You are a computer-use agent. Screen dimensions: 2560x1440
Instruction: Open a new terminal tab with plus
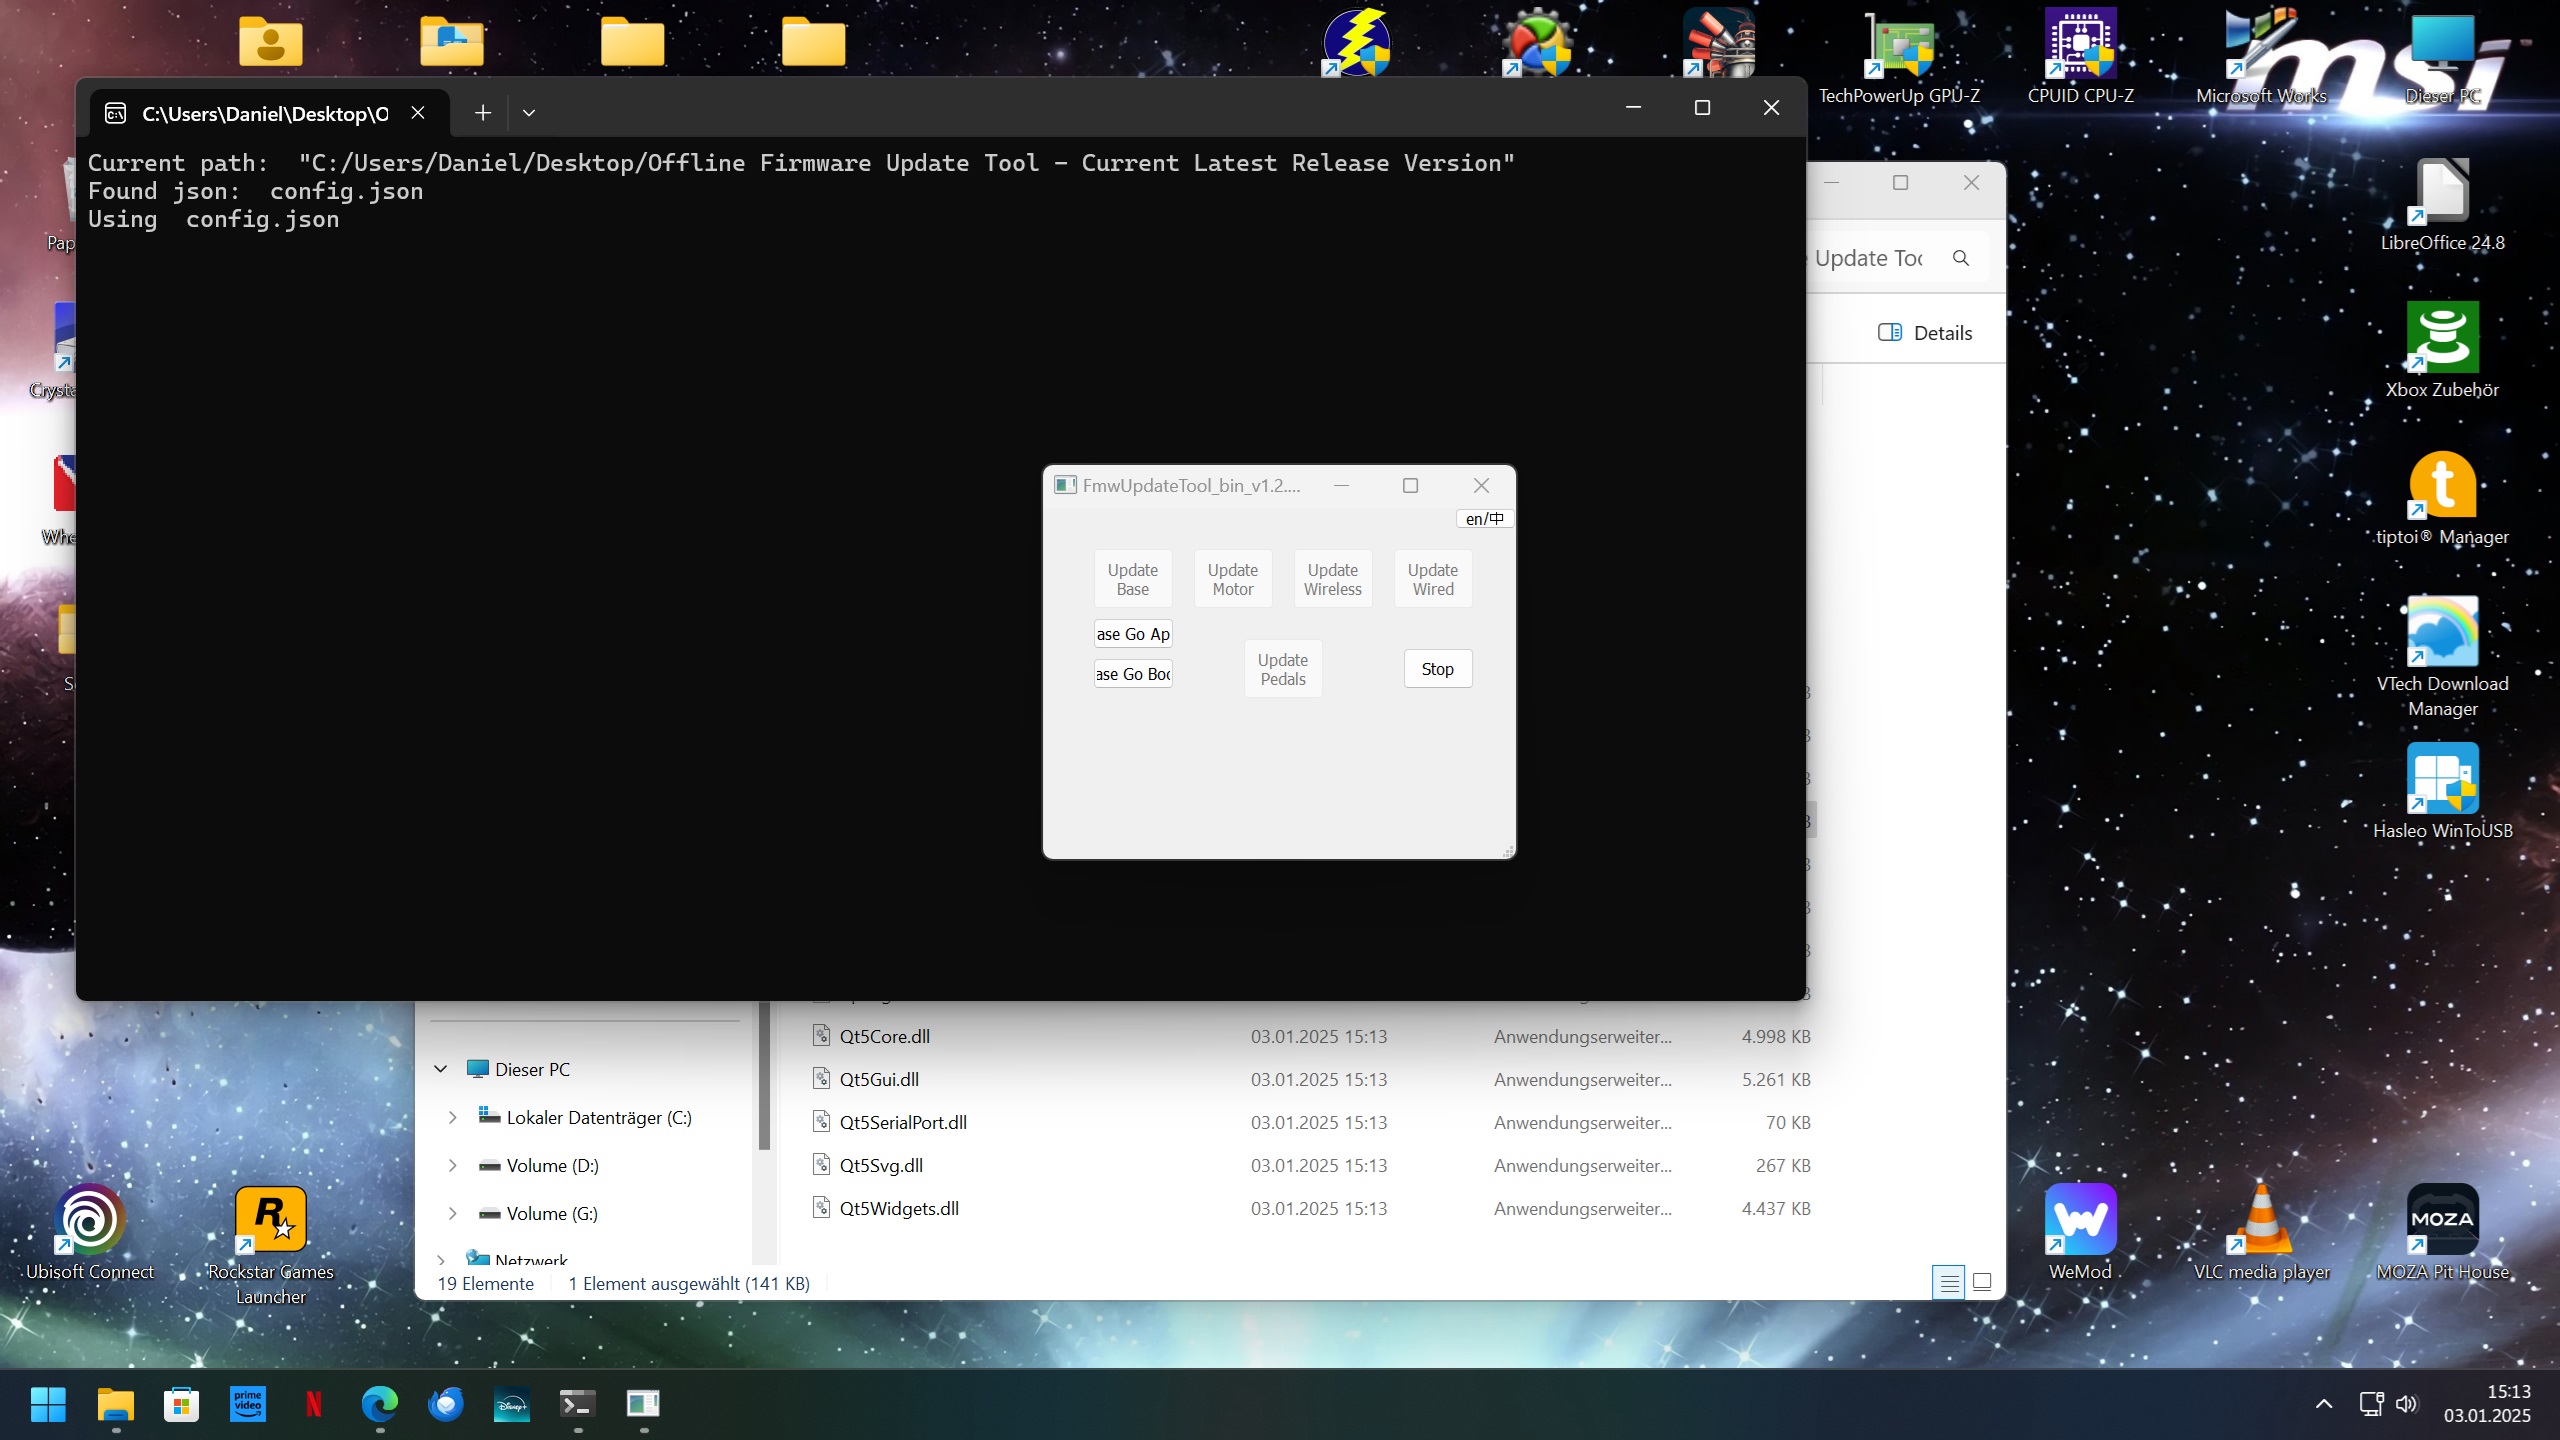(x=483, y=113)
